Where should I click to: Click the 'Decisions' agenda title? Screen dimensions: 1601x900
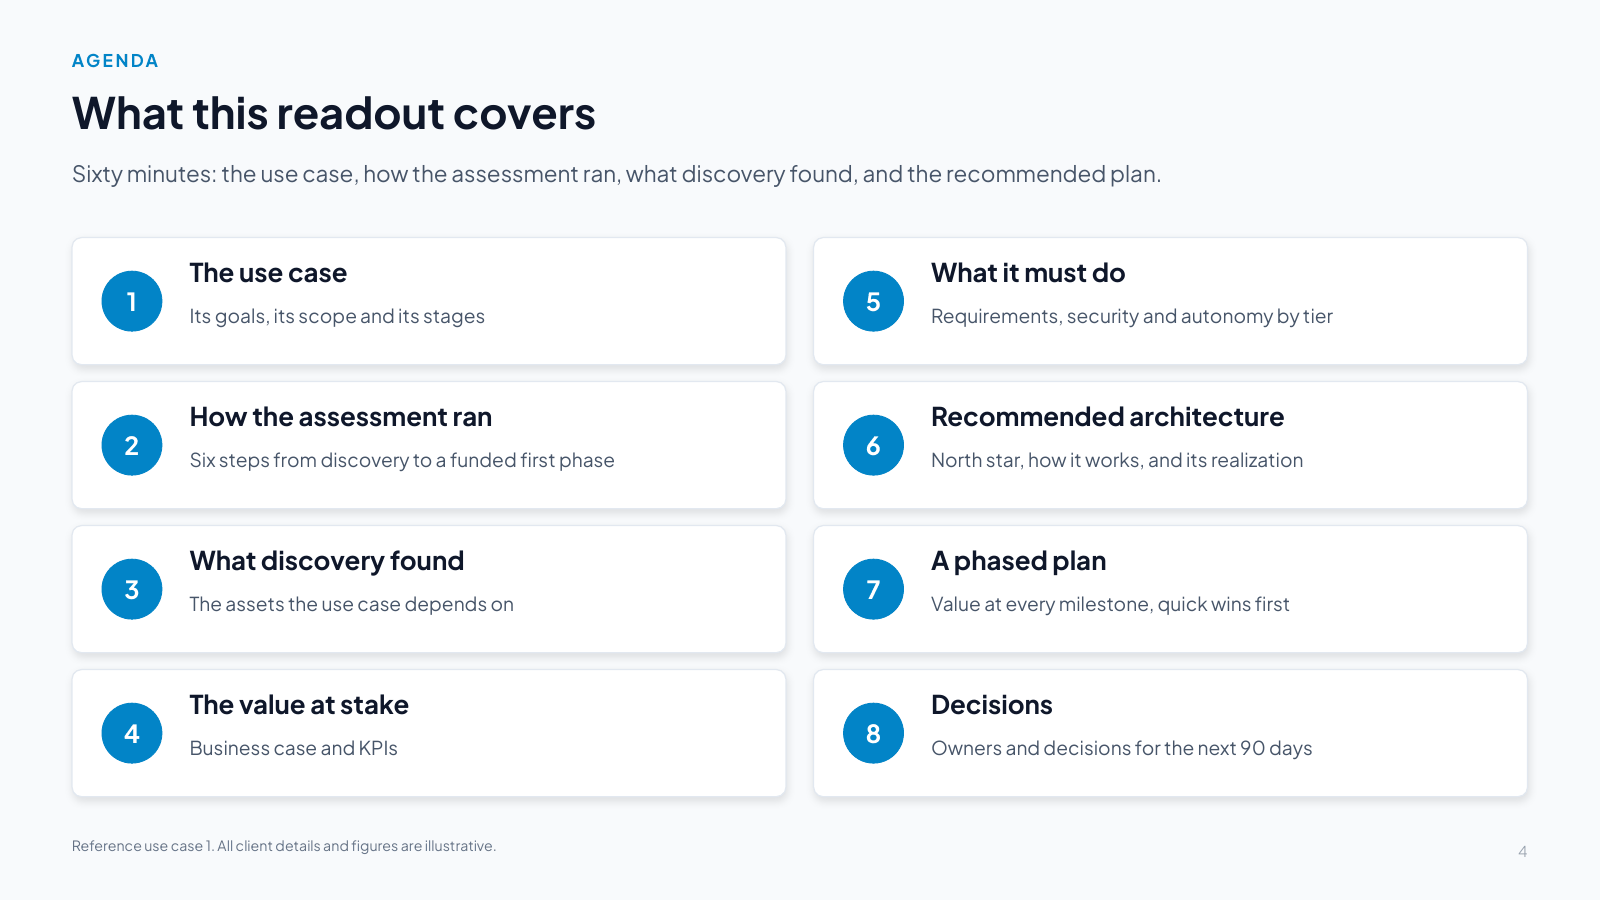coord(991,705)
